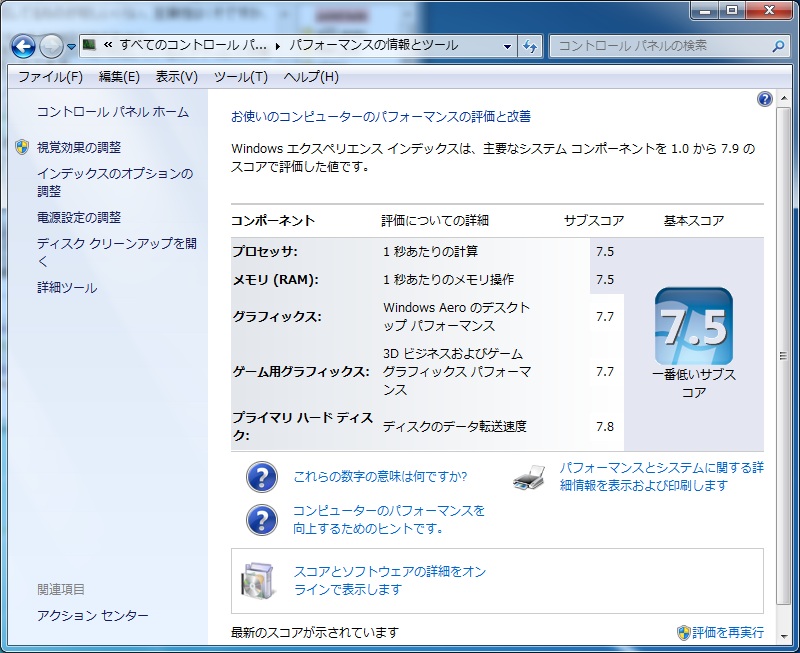The height and width of the screenshot is (653, 800).
Task: Click question icon beside これらの数字の意味は何ですか
Action: [261, 478]
